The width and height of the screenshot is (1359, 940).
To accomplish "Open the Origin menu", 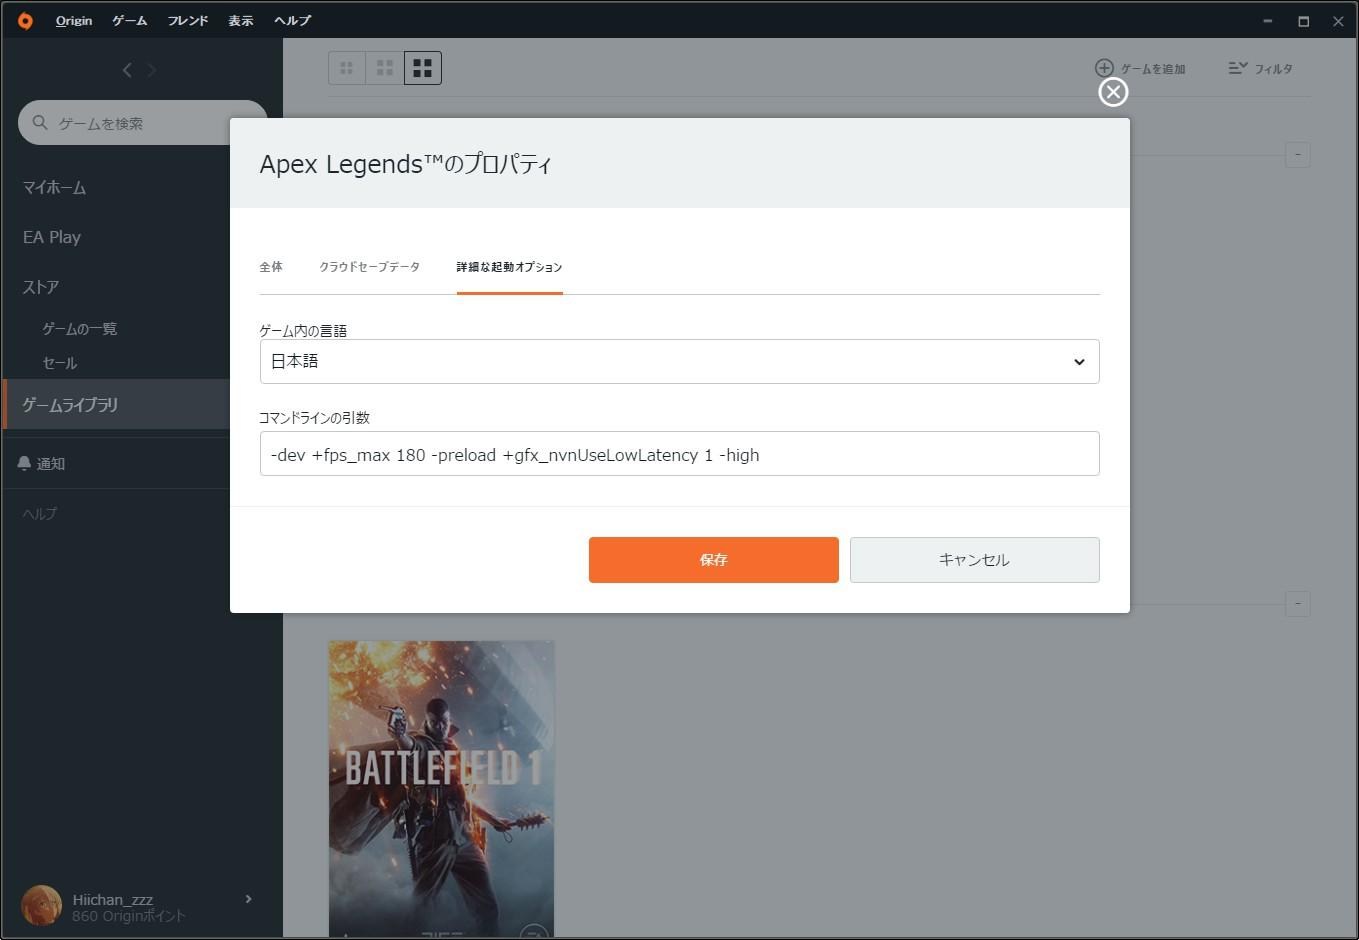I will click(74, 20).
